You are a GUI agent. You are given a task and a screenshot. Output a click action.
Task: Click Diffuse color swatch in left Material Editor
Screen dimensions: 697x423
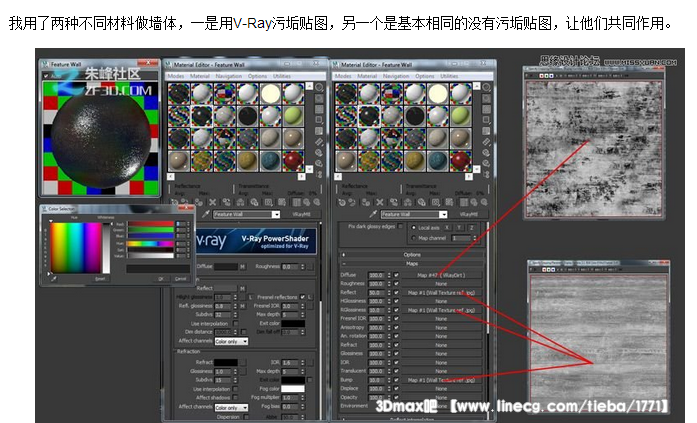pyautogui.click(x=226, y=267)
